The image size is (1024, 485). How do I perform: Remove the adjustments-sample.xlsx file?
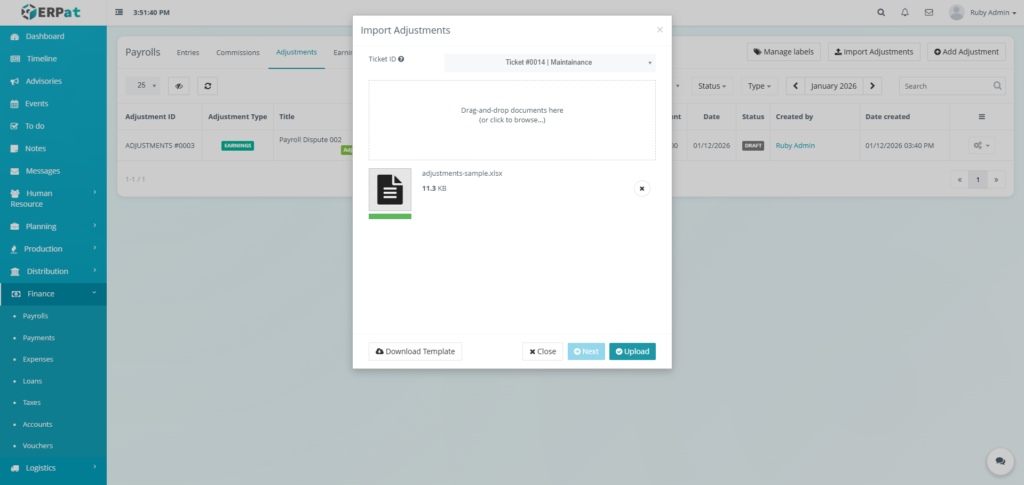coord(642,188)
